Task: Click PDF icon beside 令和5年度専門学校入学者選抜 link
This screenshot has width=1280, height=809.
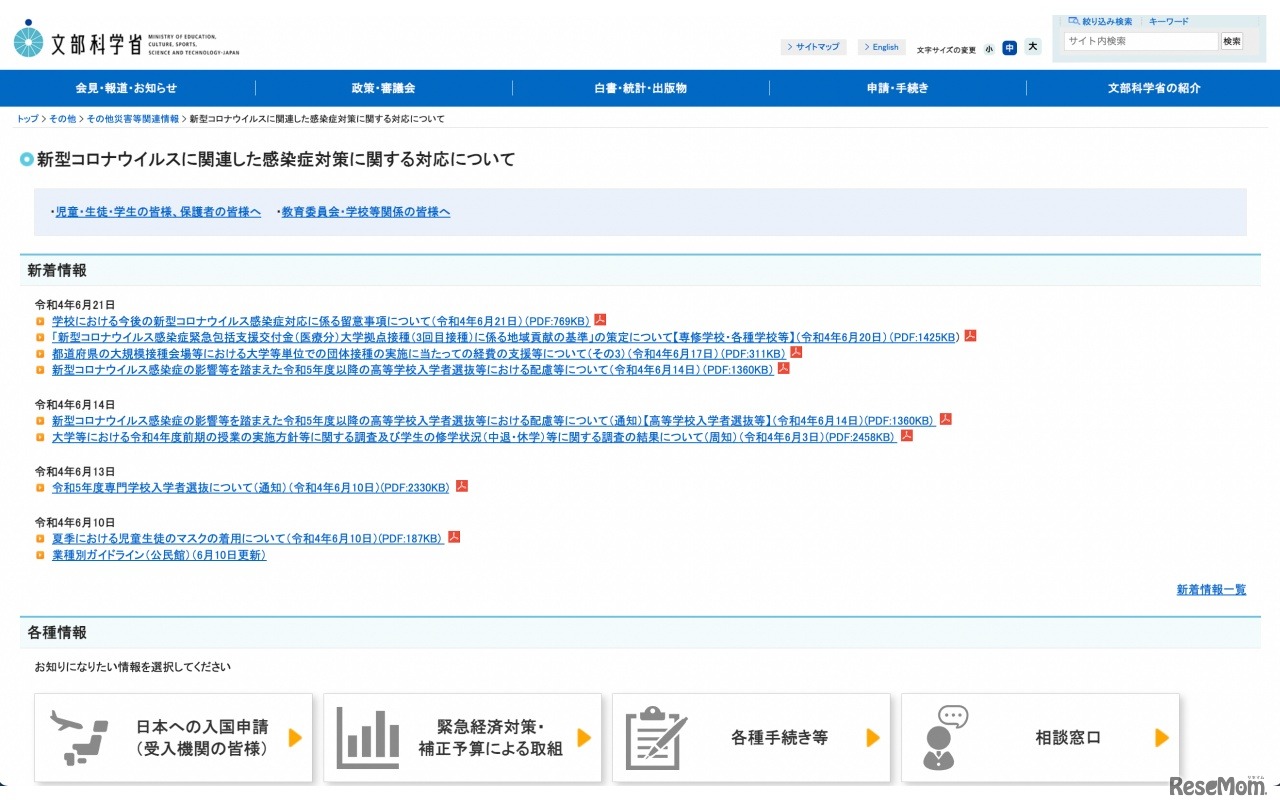Action: (x=462, y=486)
